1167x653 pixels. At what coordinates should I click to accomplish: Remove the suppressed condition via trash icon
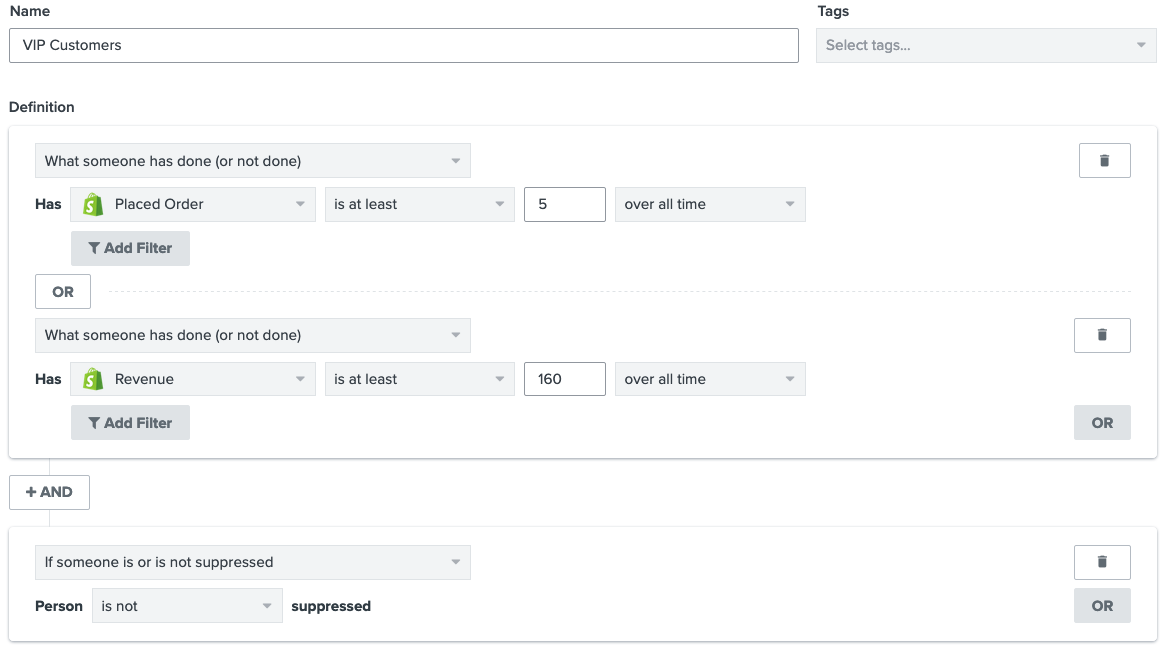(1102, 562)
